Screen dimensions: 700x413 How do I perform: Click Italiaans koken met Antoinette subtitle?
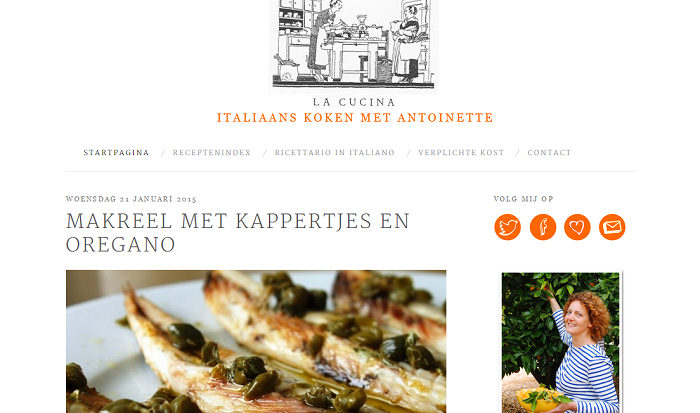point(355,117)
